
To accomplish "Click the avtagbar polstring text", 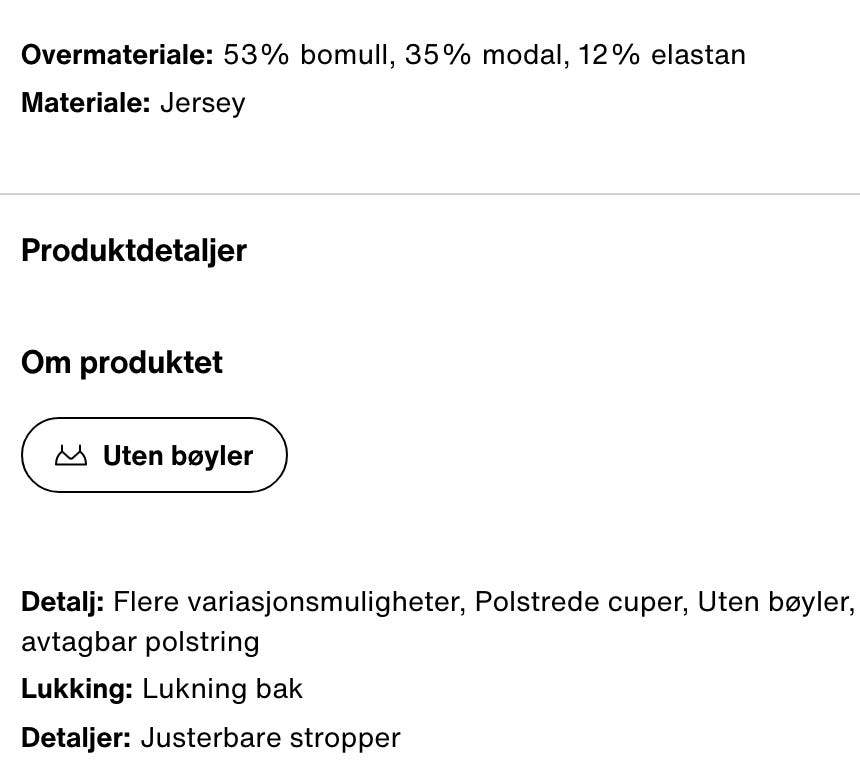I will tap(140, 642).
